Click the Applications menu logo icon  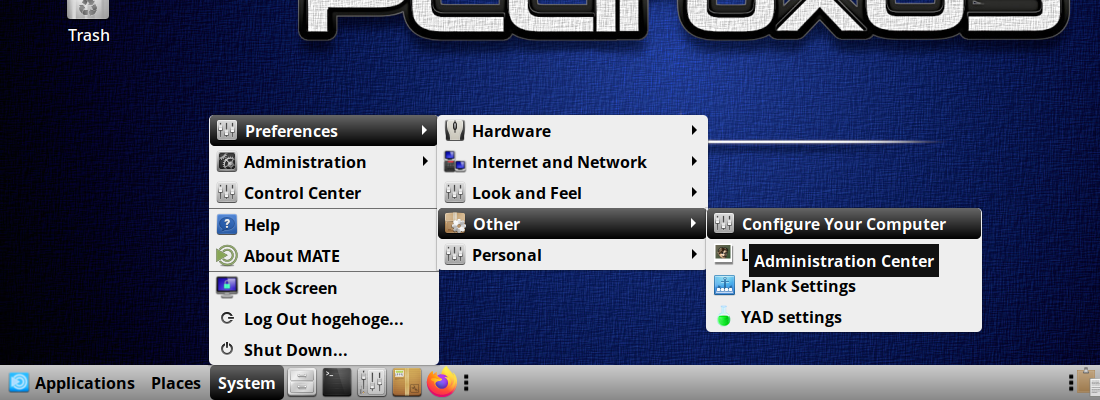pyautogui.click(x=19, y=383)
